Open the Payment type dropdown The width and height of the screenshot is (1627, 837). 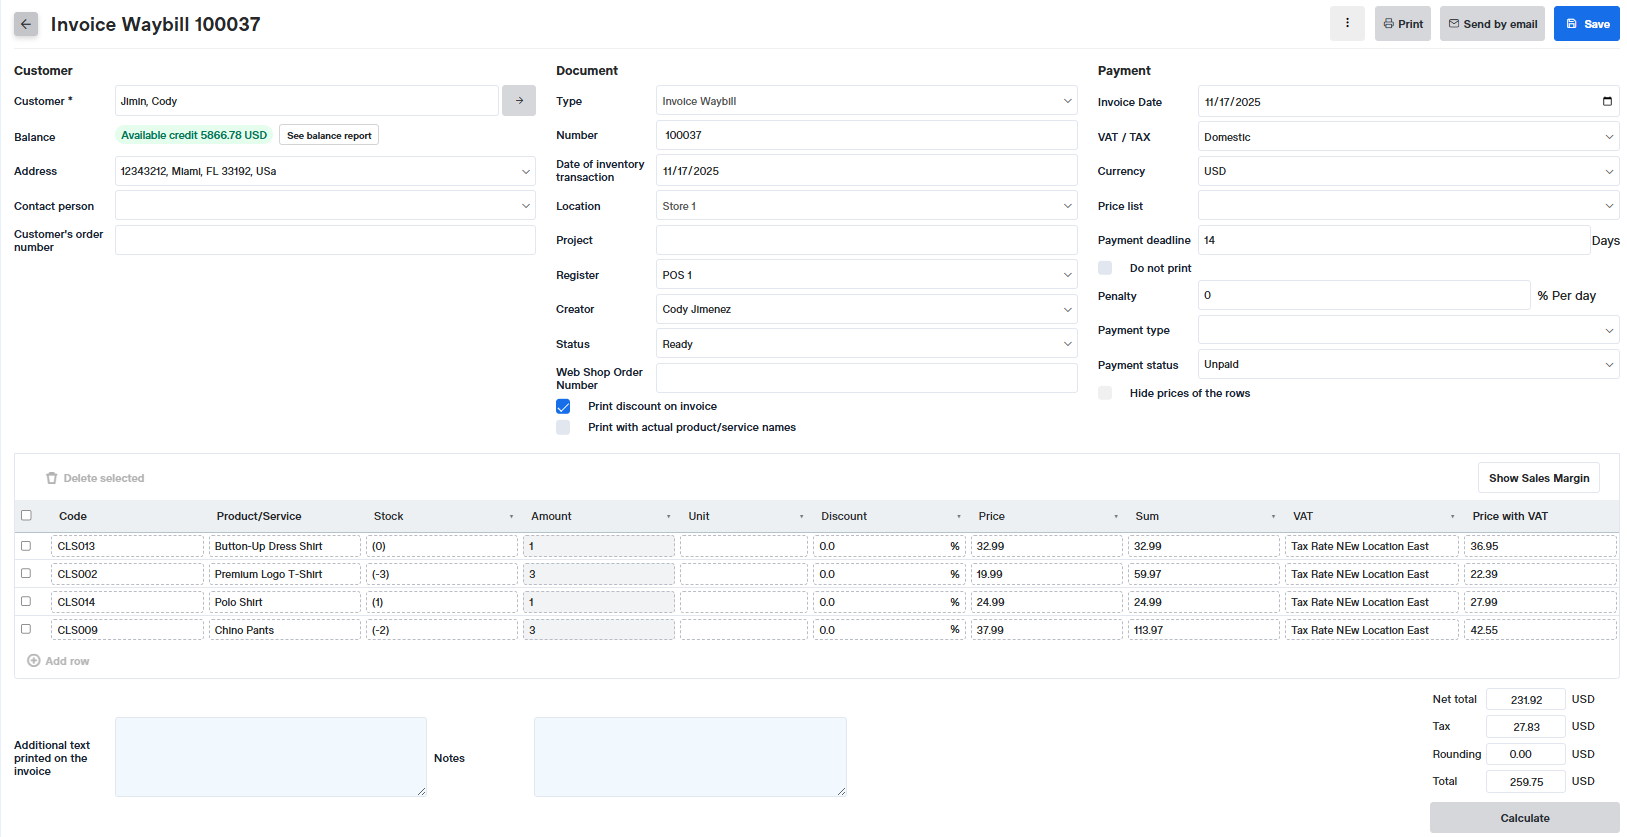click(x=1409, y=330)
